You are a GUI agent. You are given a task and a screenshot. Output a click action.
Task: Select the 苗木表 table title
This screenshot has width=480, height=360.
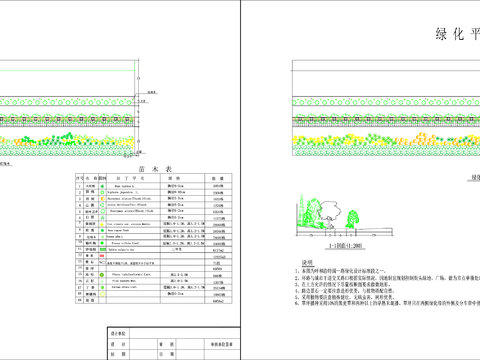(156, 169)
